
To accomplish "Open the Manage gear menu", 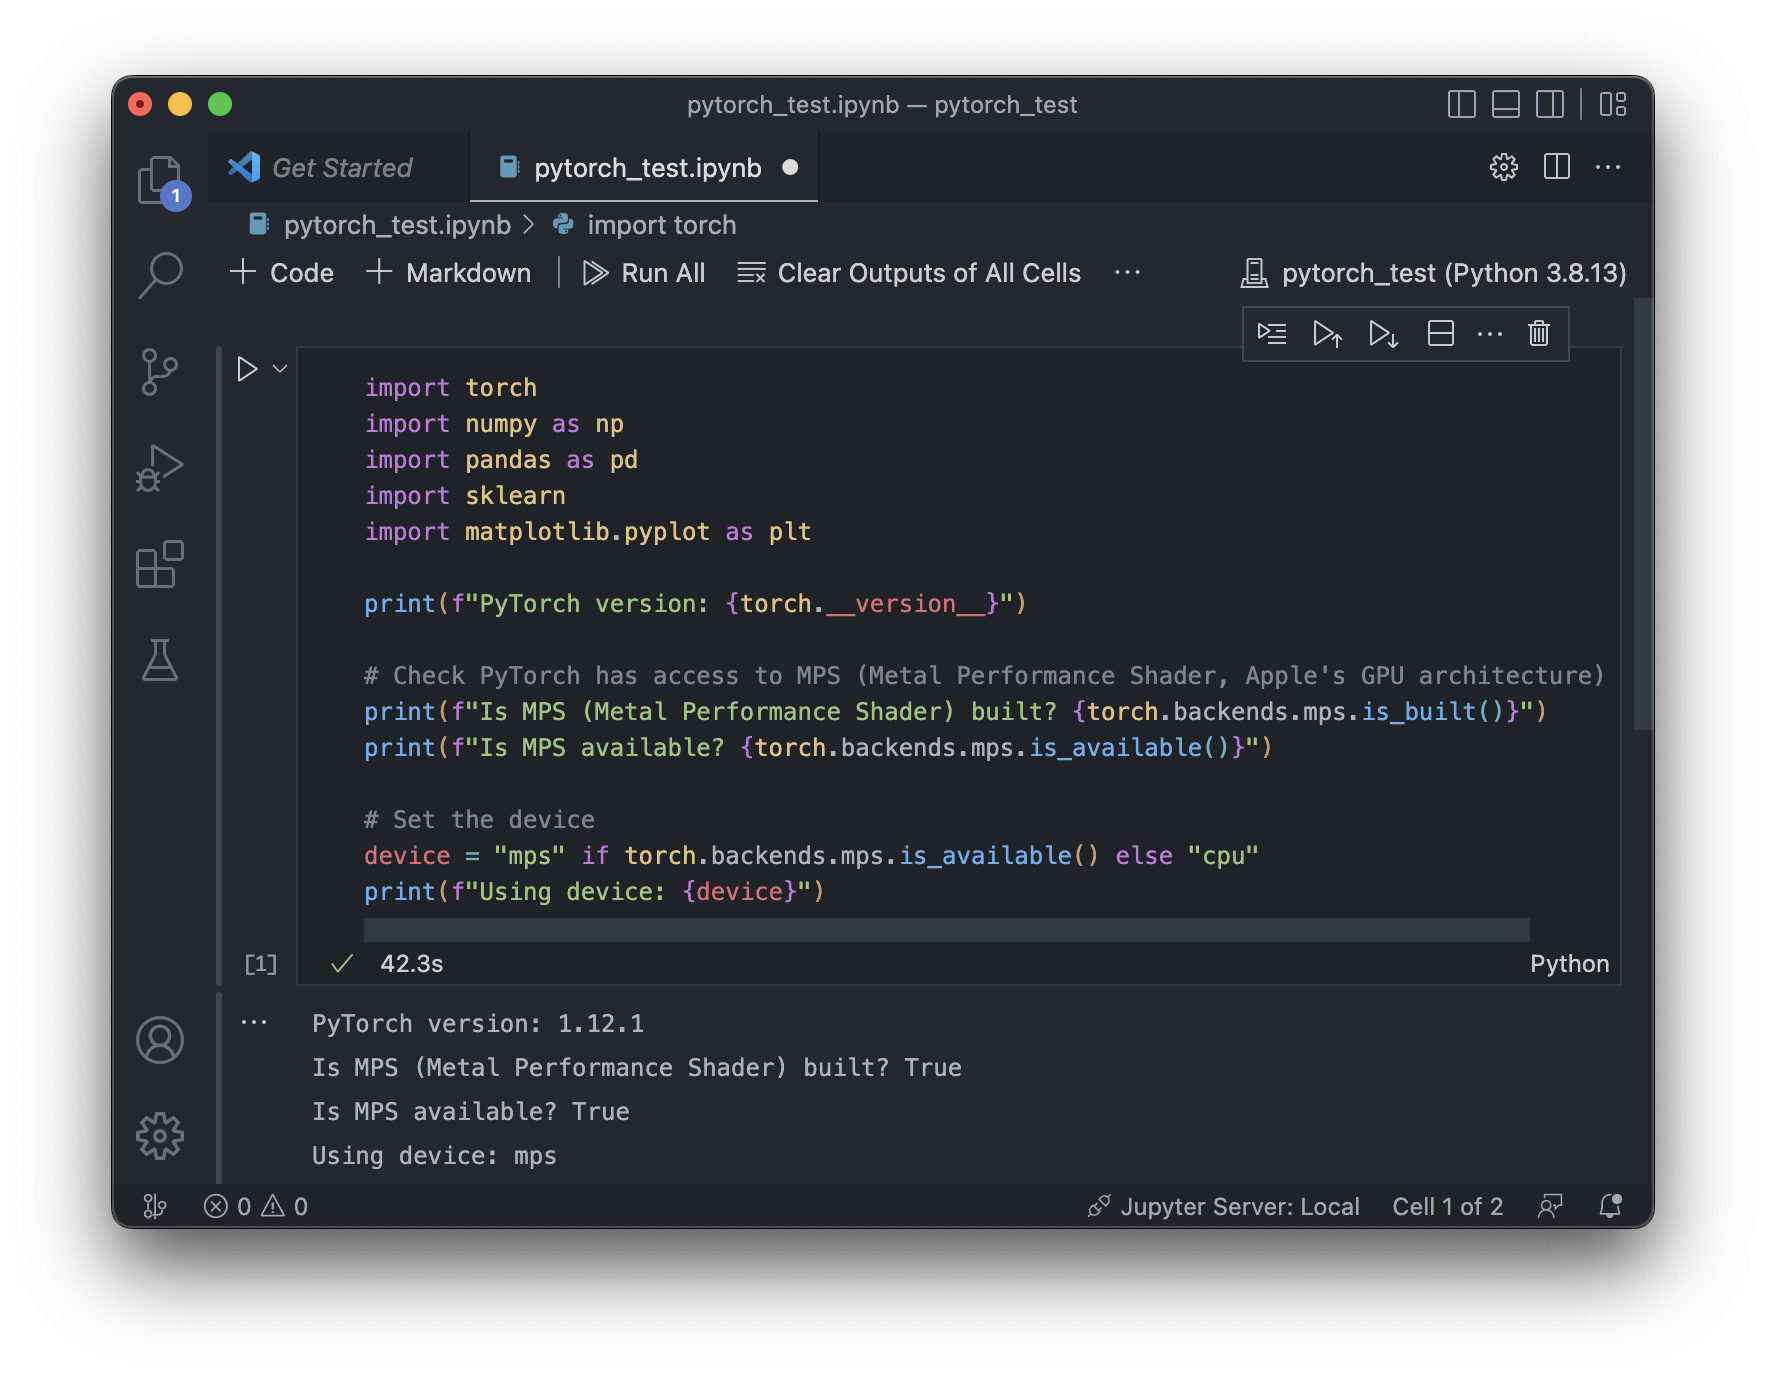I will [160, 1136].
